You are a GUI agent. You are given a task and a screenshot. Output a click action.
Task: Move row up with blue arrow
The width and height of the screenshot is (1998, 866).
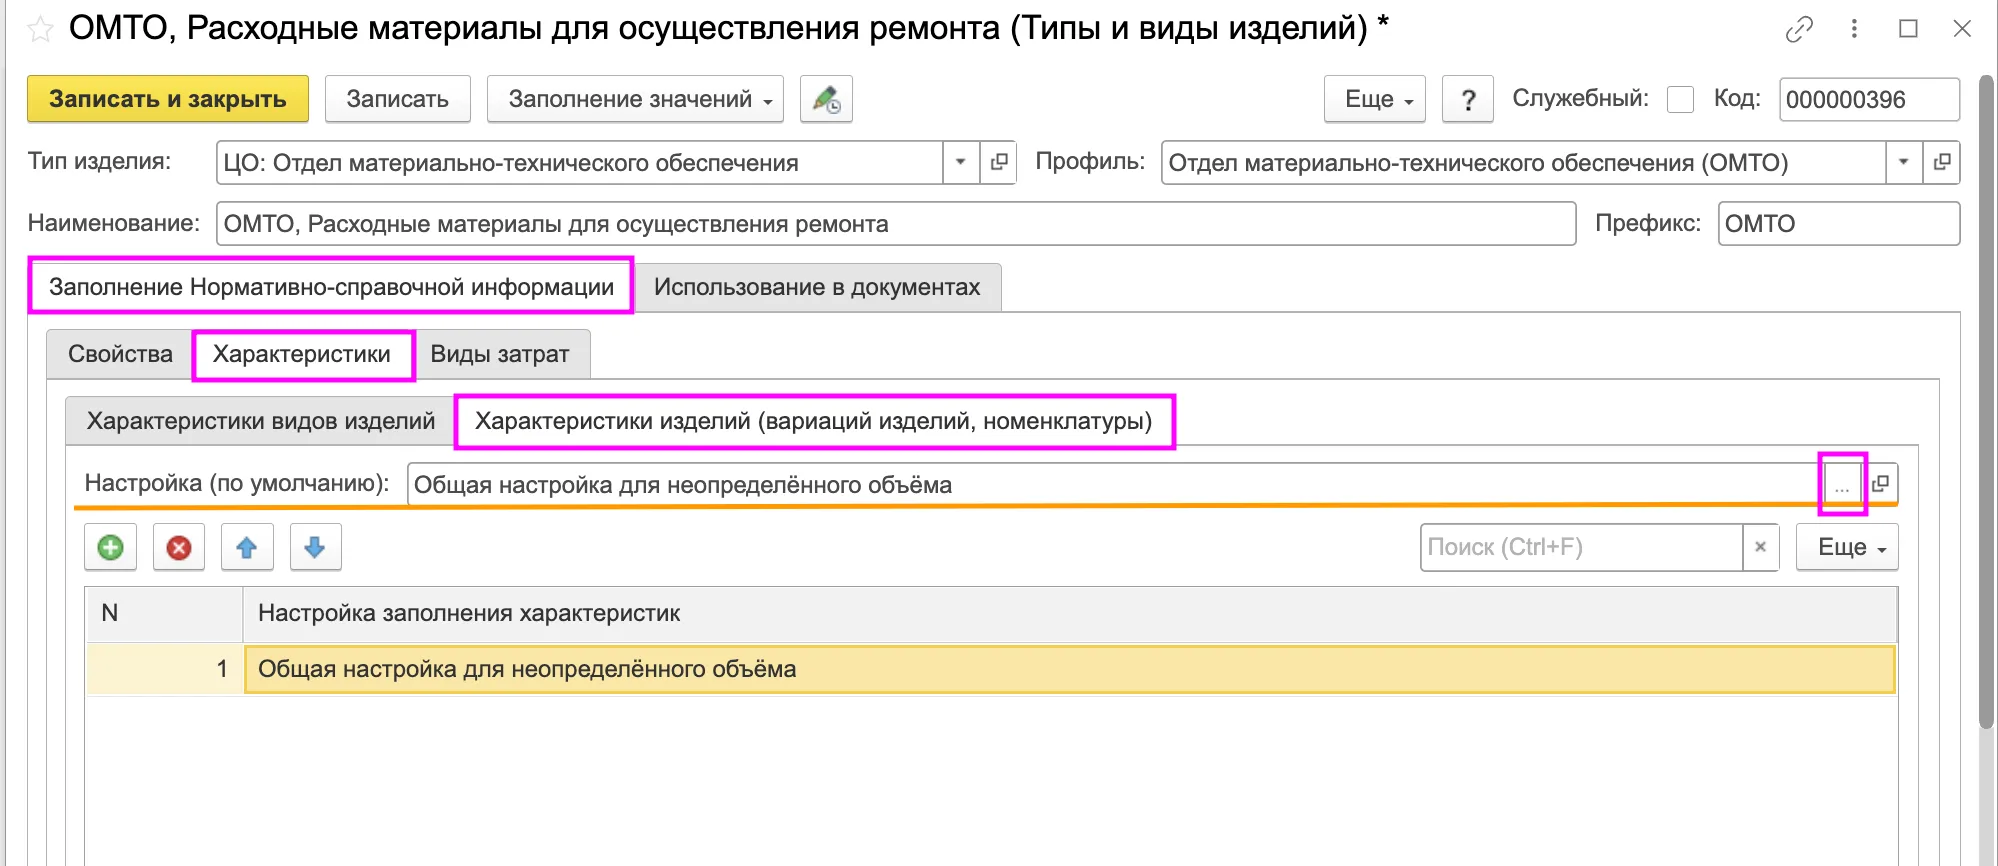click(x=247, y=547)
